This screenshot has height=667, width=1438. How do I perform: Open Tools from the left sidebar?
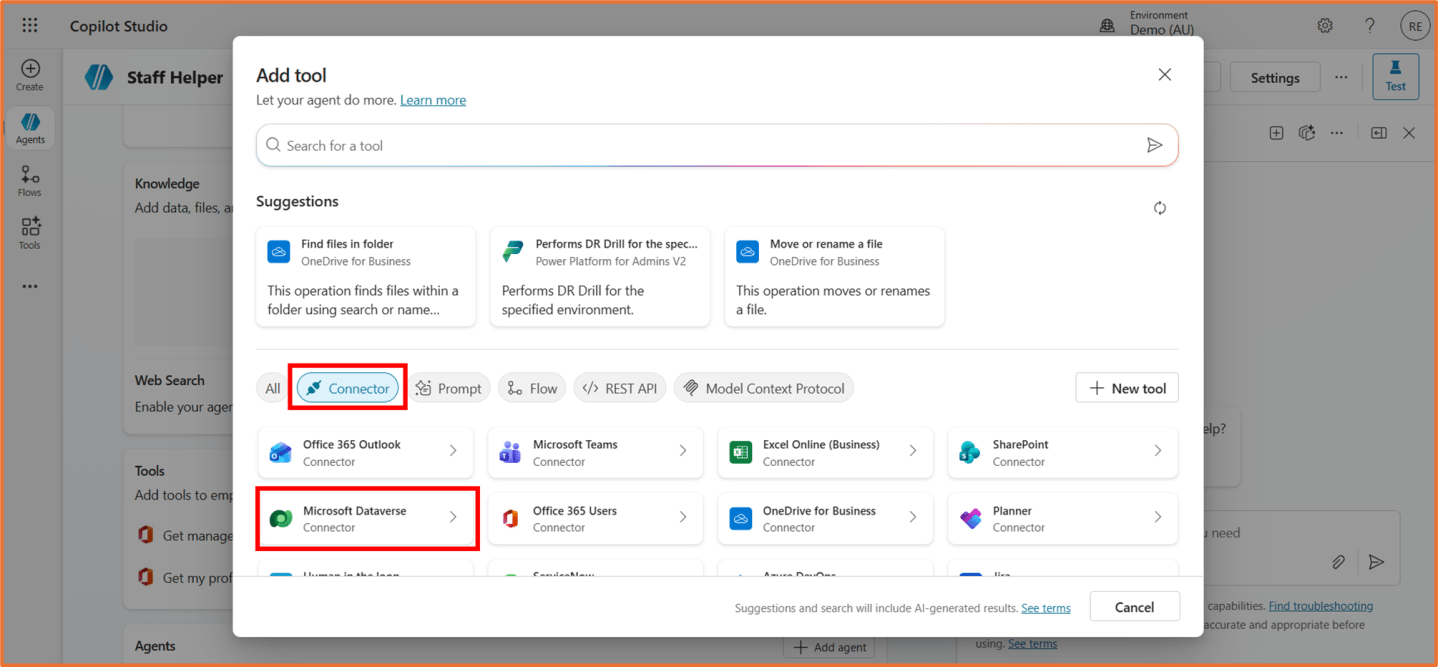(30, 233)
